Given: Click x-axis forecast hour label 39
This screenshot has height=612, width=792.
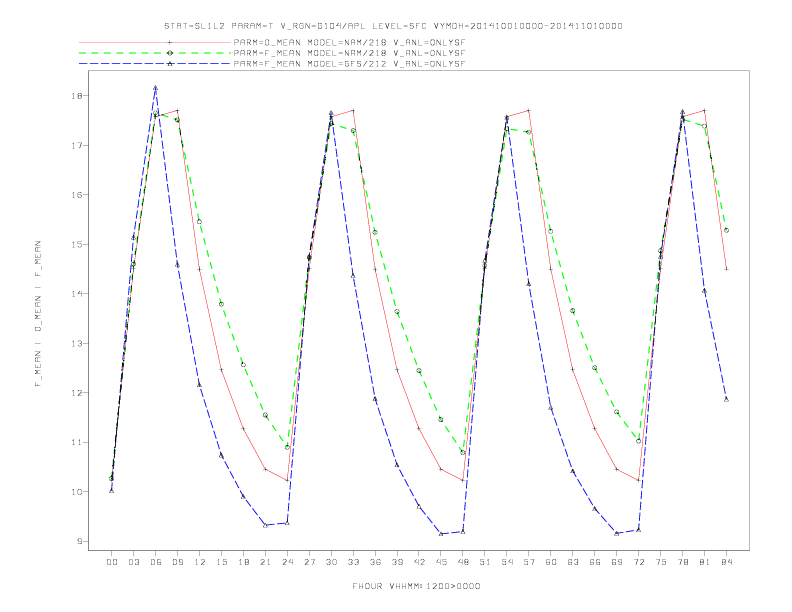Looking at the screenshot, I should coord(398,562).
